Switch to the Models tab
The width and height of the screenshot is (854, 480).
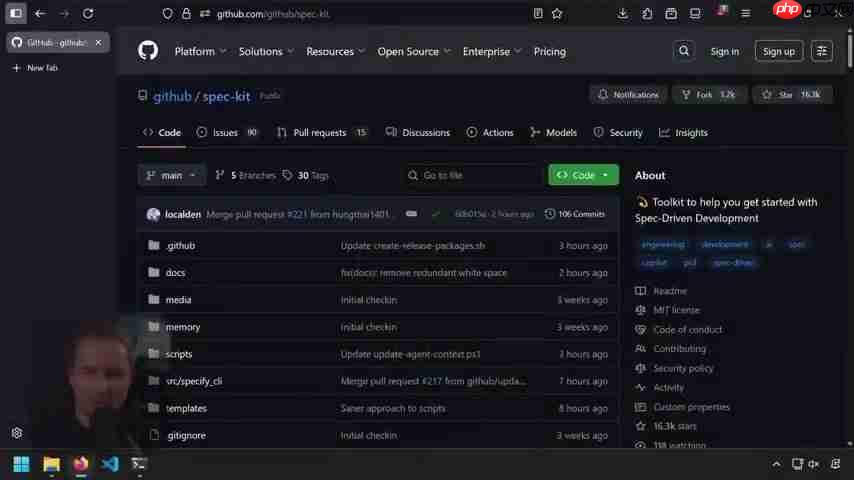pyautogui.click(x=553, y=132)
